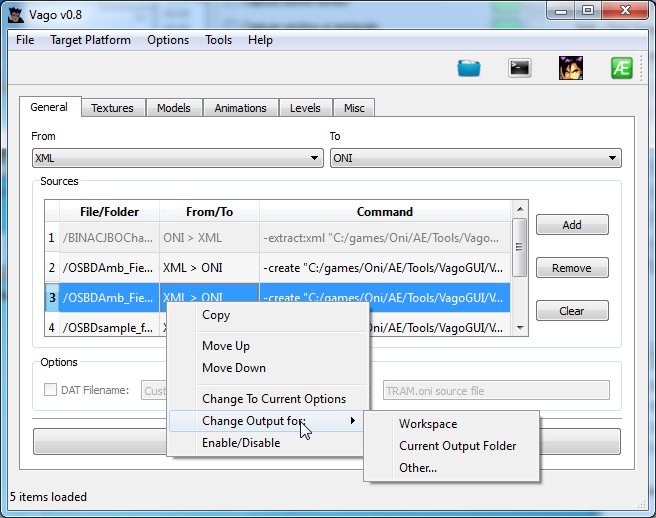Choose Move Up in the context menu
656x518 pixels.
(x=268, y=346)
